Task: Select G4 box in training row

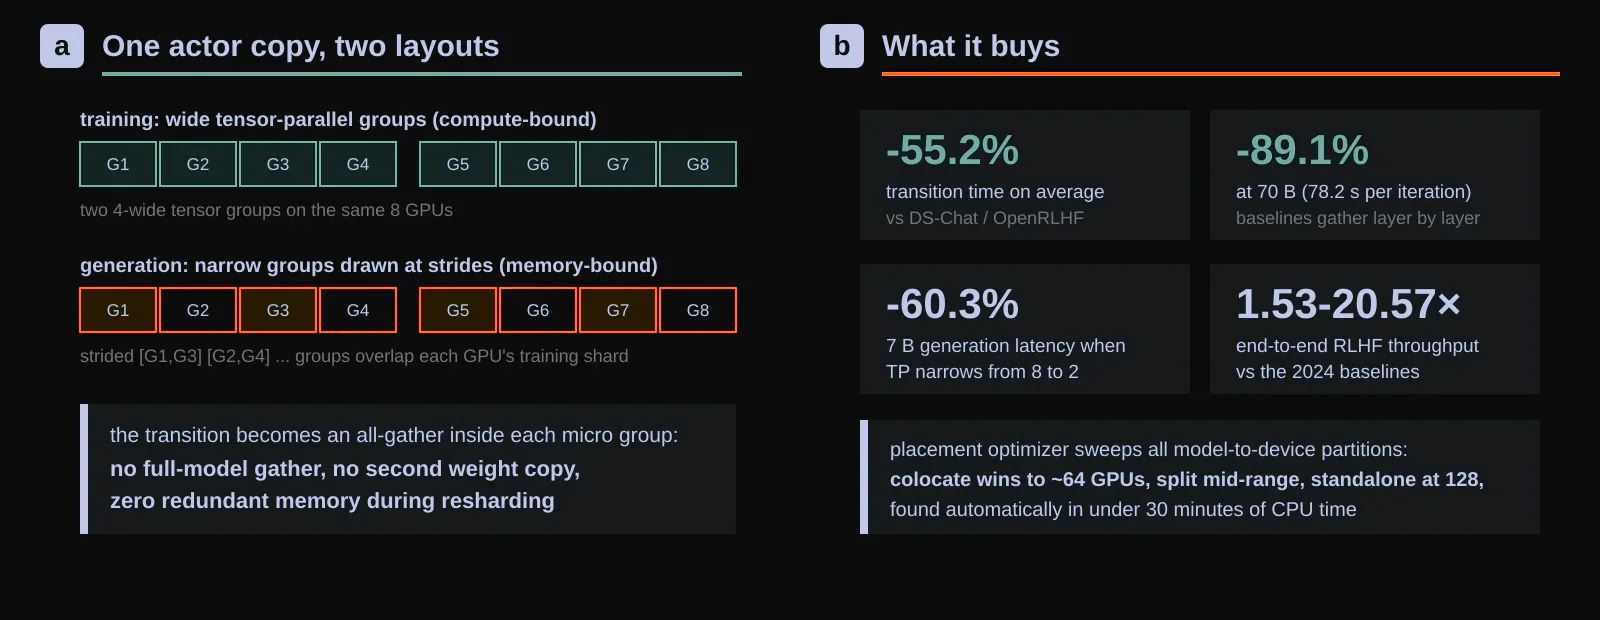Action: coord(358,164)
